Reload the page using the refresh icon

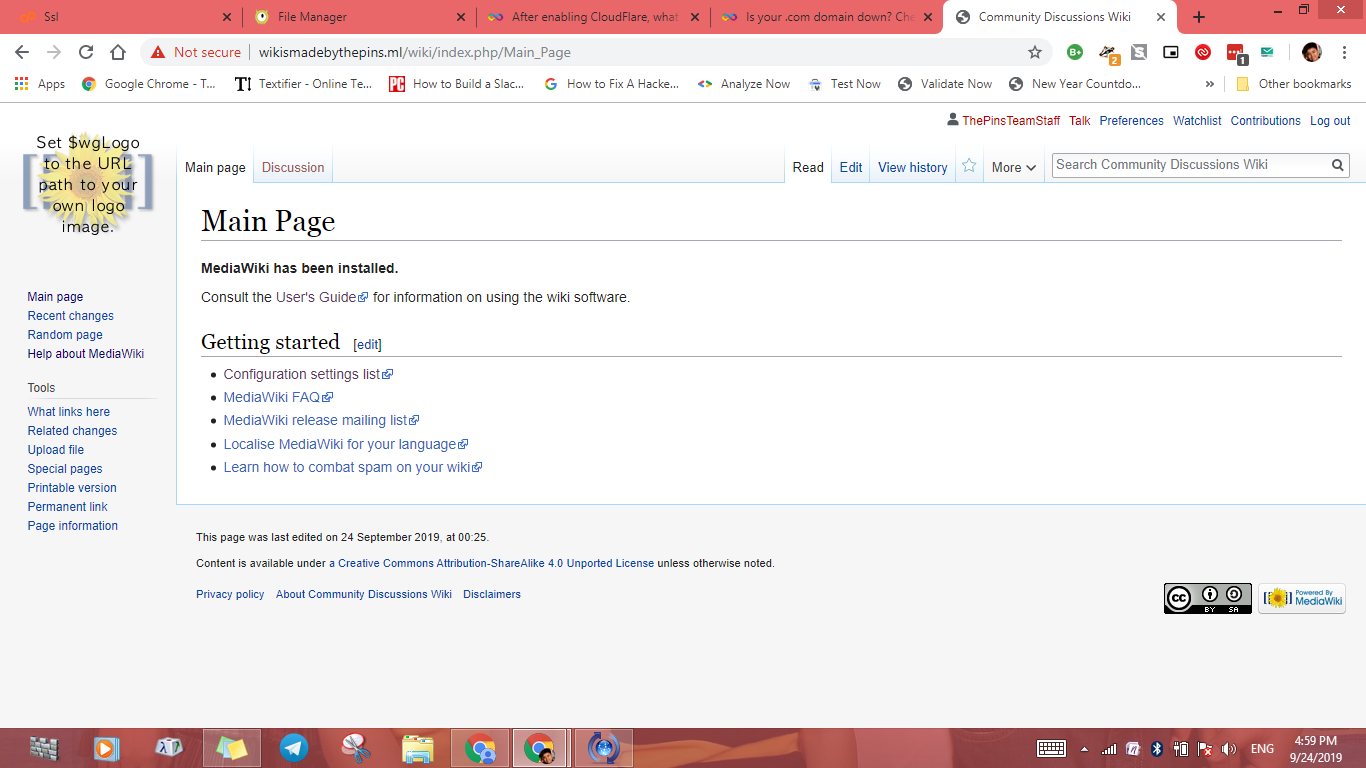[x=86, y=52]
